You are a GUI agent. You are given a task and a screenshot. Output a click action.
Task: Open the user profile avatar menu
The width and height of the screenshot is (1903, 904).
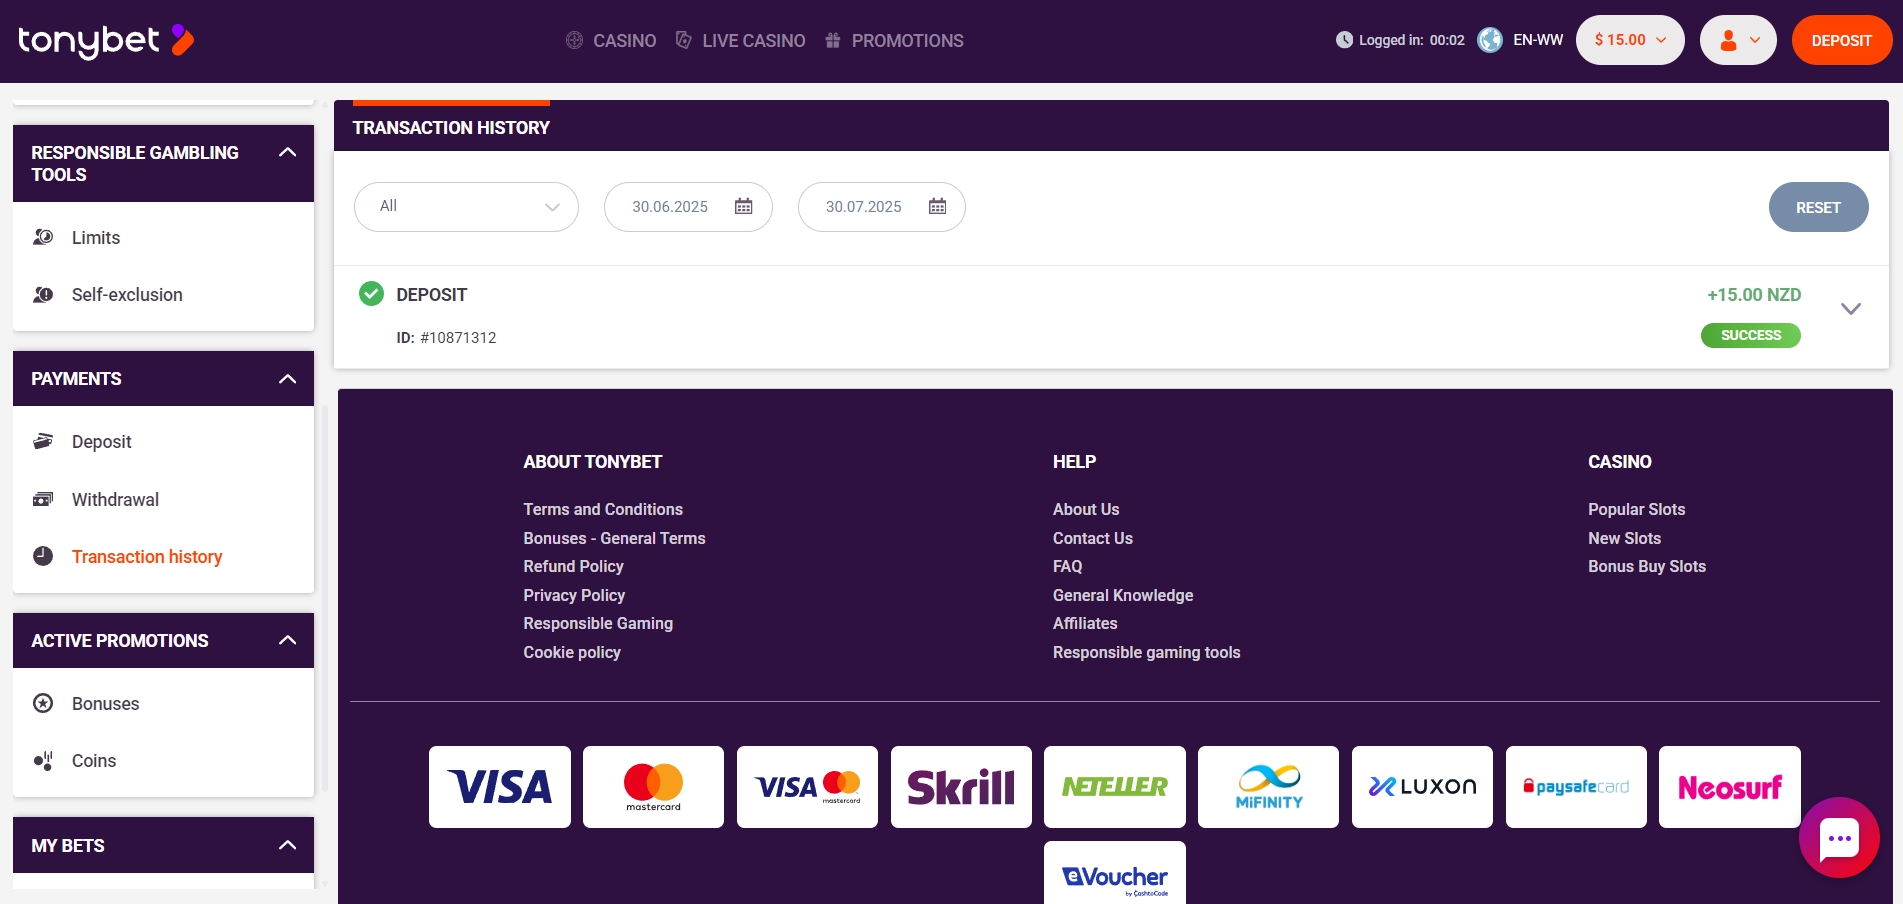[1738, 40]
